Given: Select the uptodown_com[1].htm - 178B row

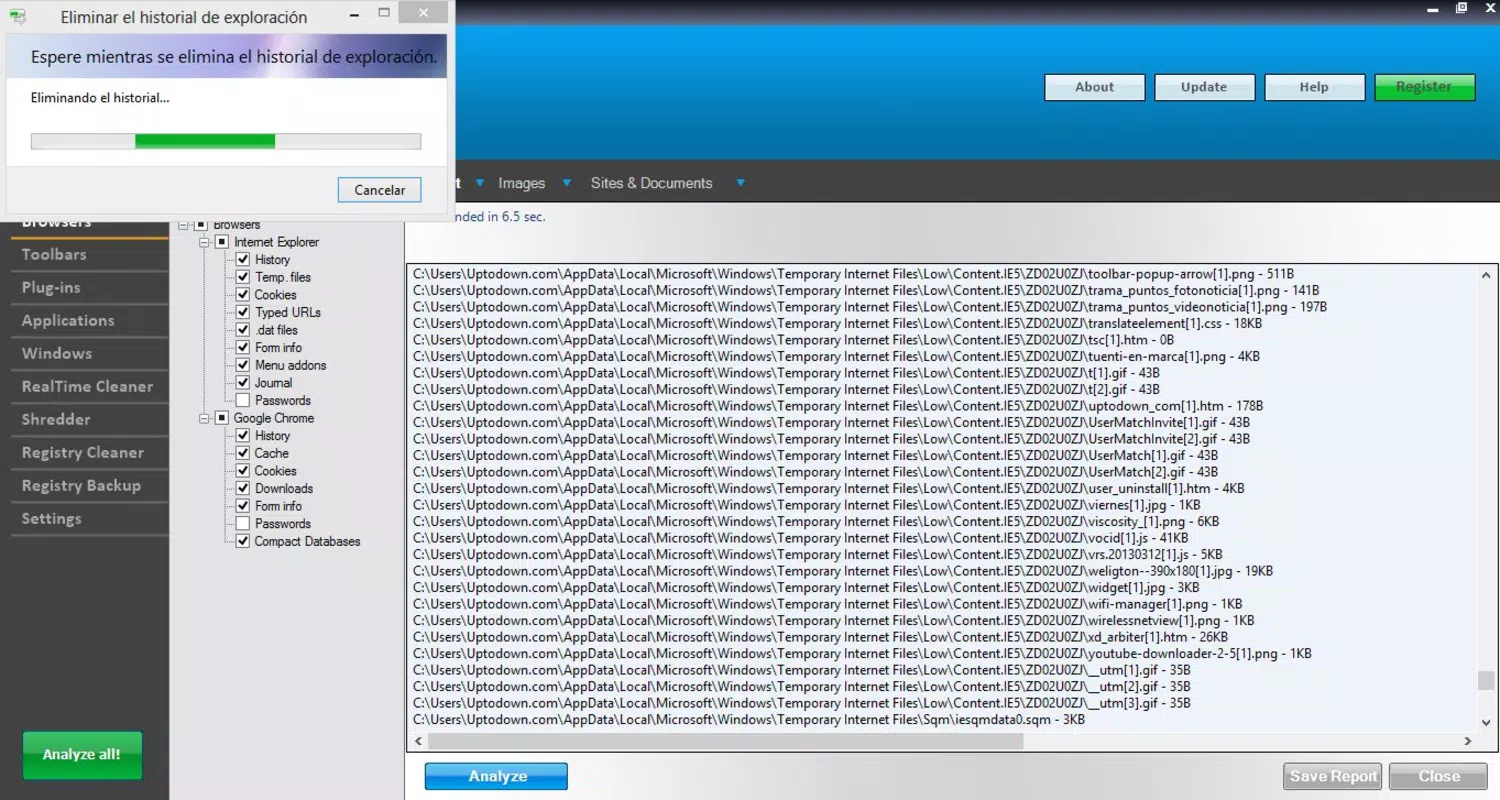Looking at the screenshot, I should point(838,406).
